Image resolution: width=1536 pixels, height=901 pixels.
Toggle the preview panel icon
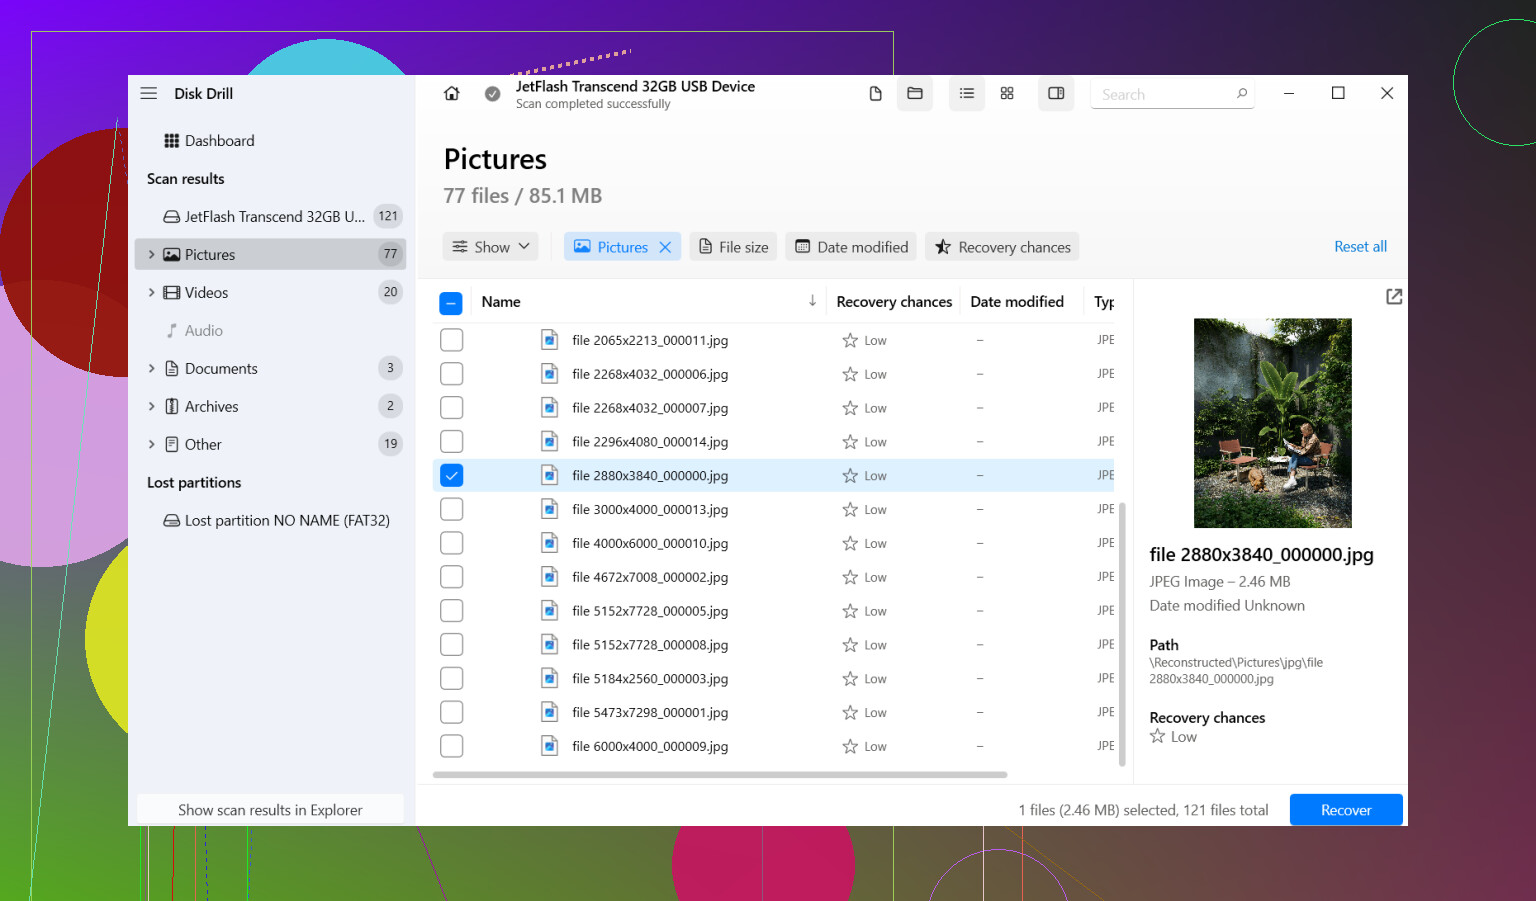coord(1056,93)
